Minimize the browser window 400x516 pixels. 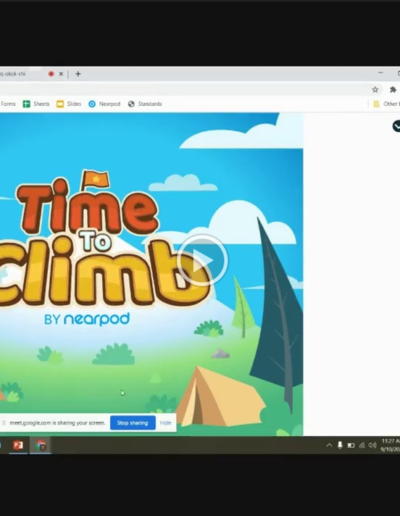380,73
